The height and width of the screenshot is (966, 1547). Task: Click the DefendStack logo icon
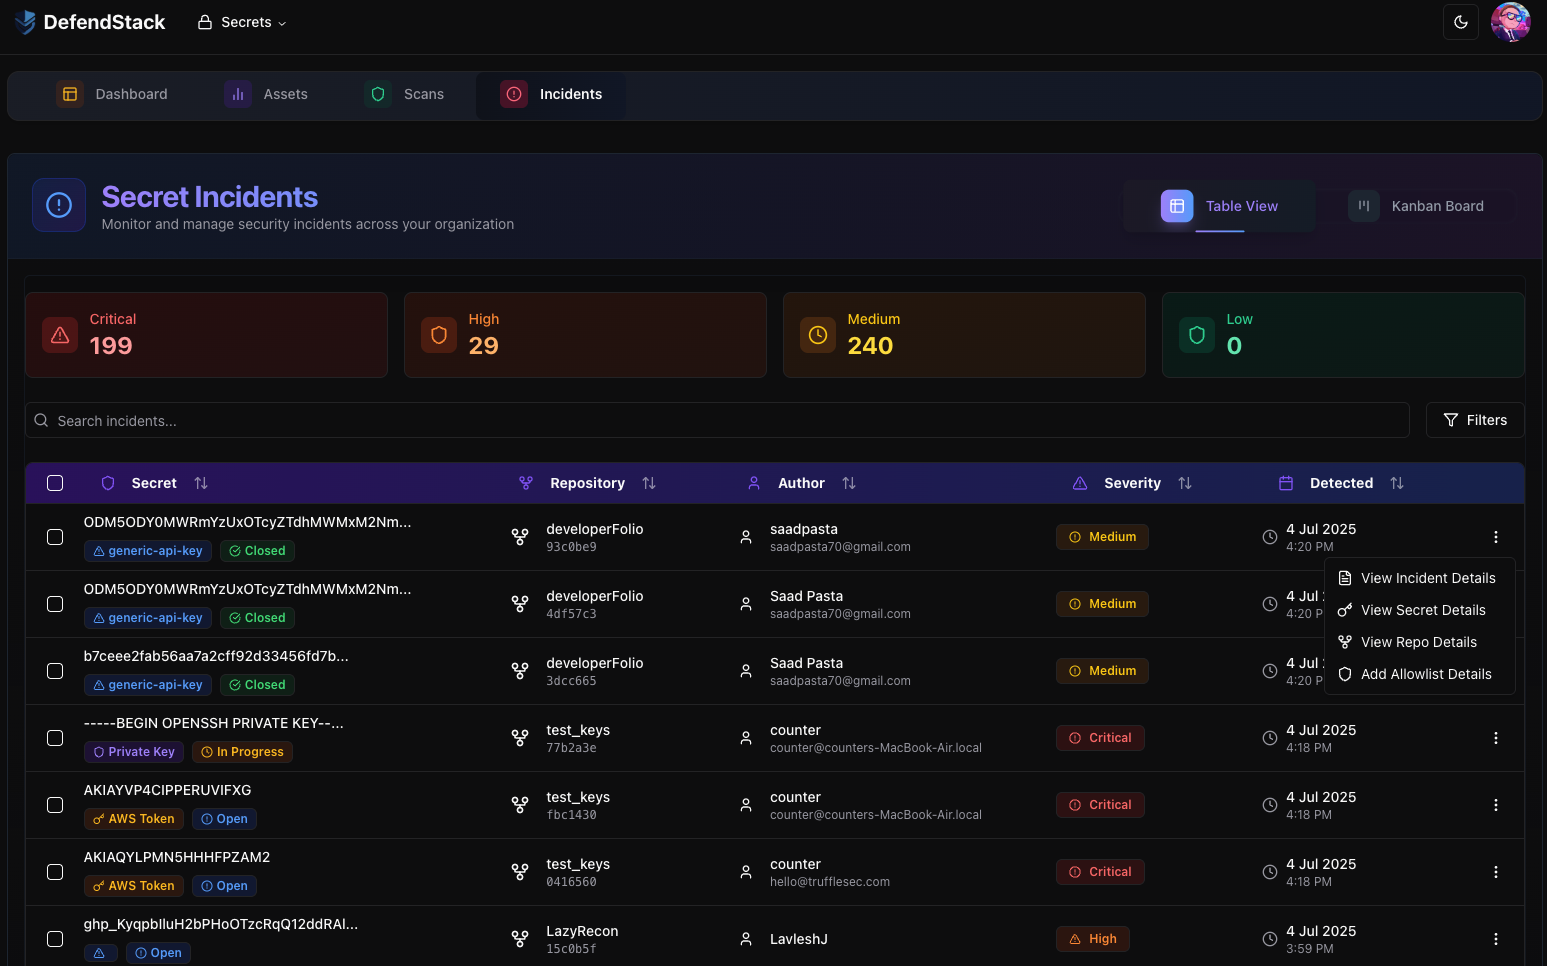pos(25,21)
